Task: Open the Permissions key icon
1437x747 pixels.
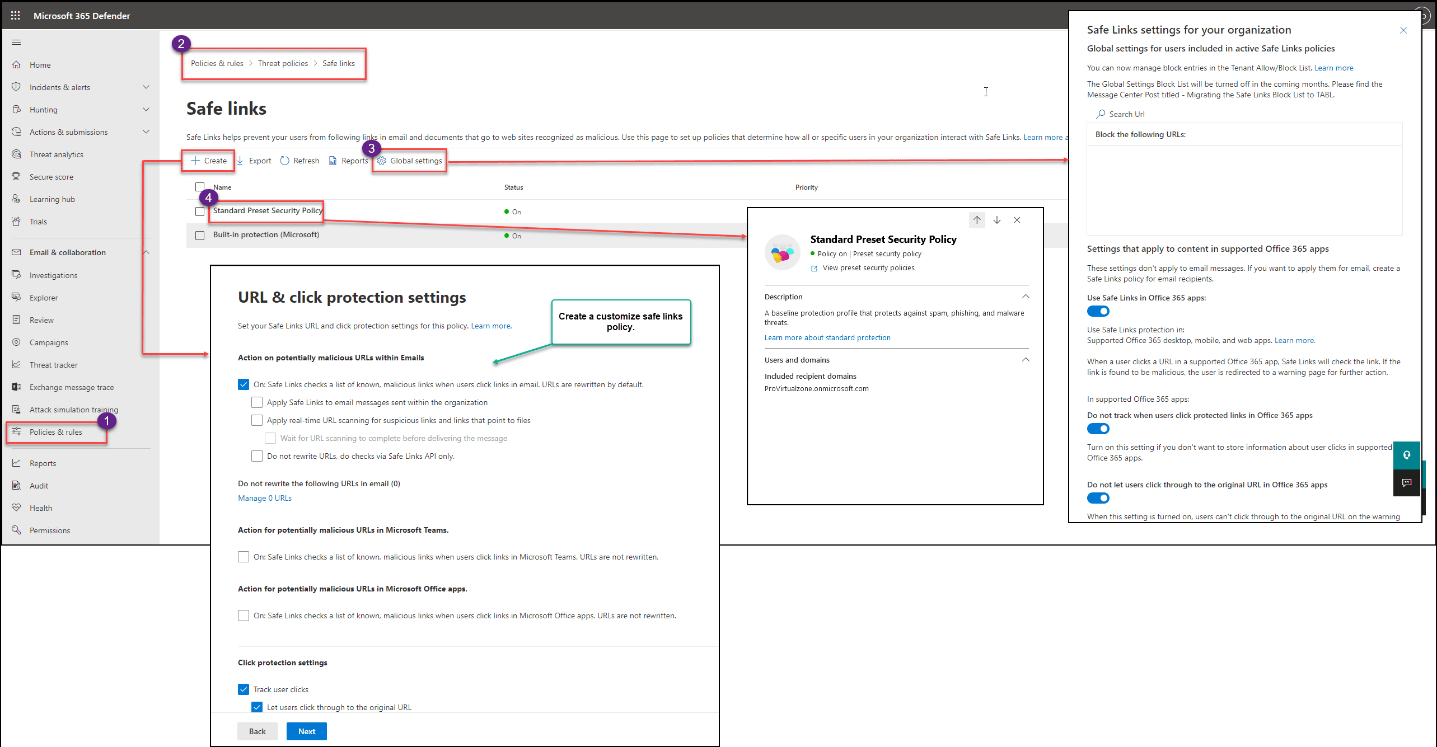Action: pos(16,530)
